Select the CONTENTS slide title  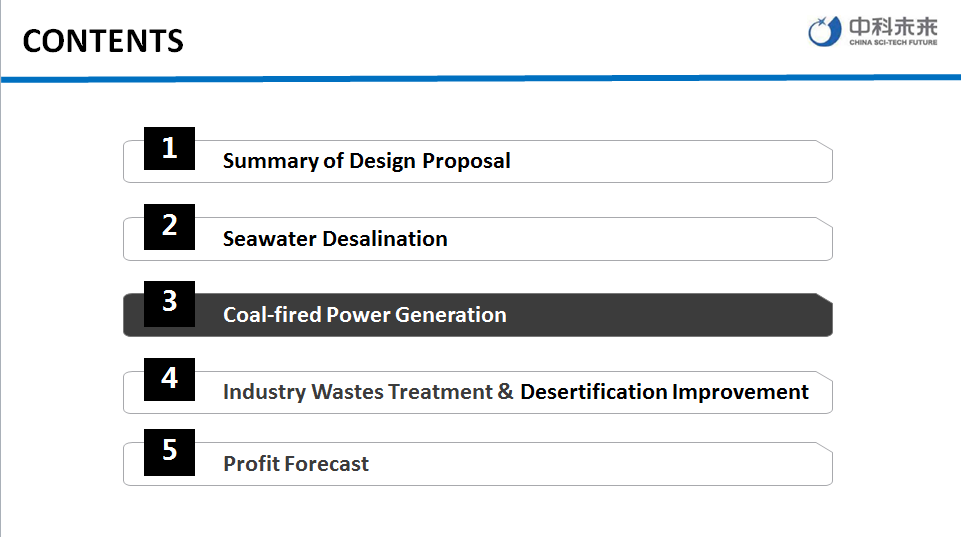coord(103,41)
